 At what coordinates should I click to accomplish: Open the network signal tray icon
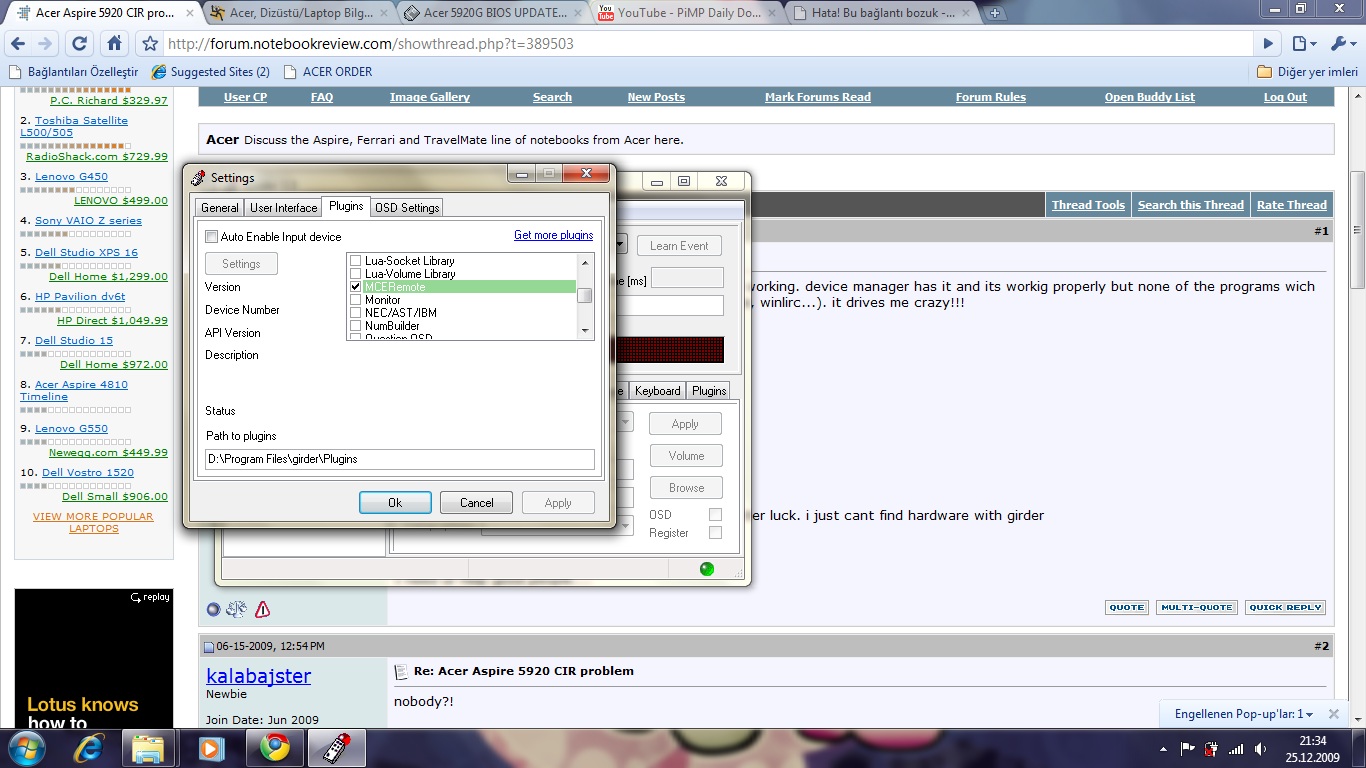pyautogui.click(x=1237, y=748)
